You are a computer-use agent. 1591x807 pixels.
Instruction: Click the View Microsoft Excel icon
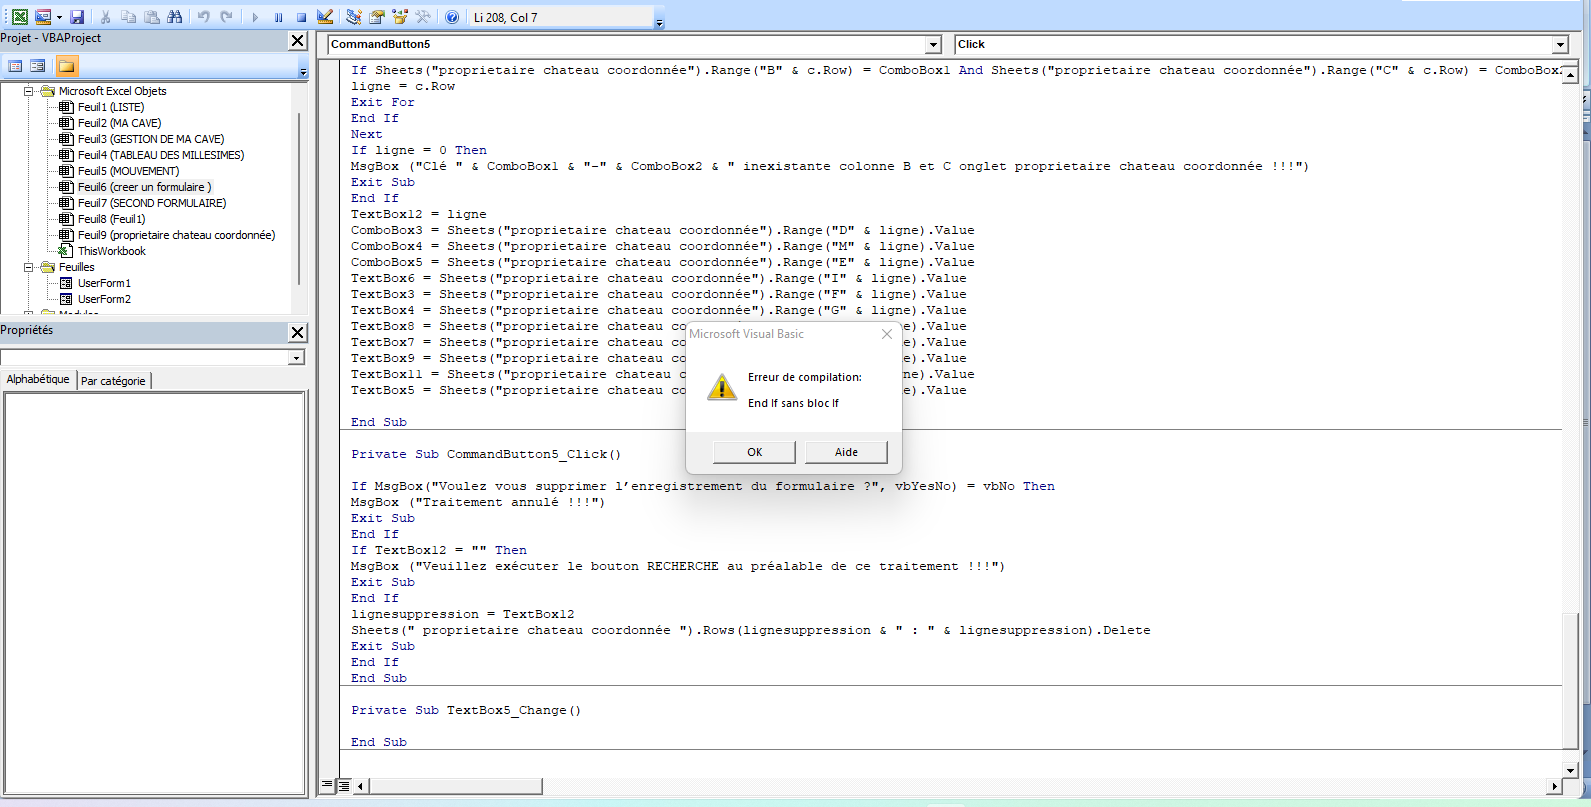click(19, 17)
